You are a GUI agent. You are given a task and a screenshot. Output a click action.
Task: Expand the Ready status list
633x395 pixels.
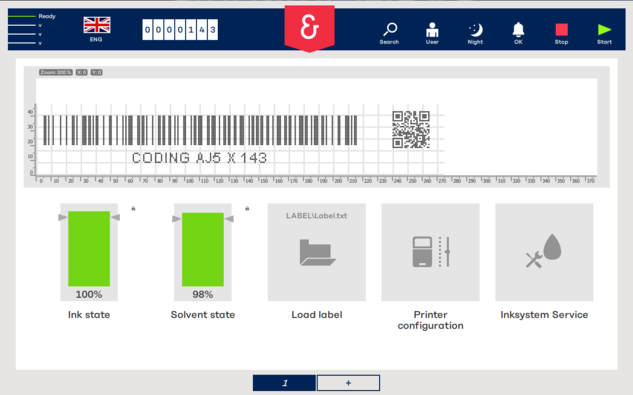point(32,29)
